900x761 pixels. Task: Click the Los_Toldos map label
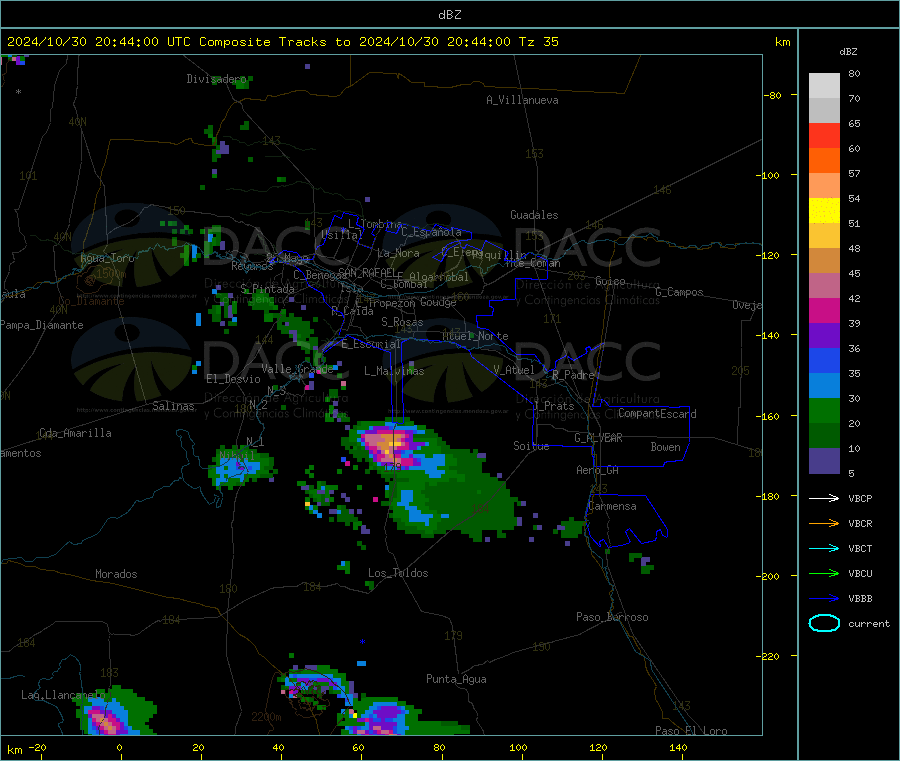click(x=398, y=573)
